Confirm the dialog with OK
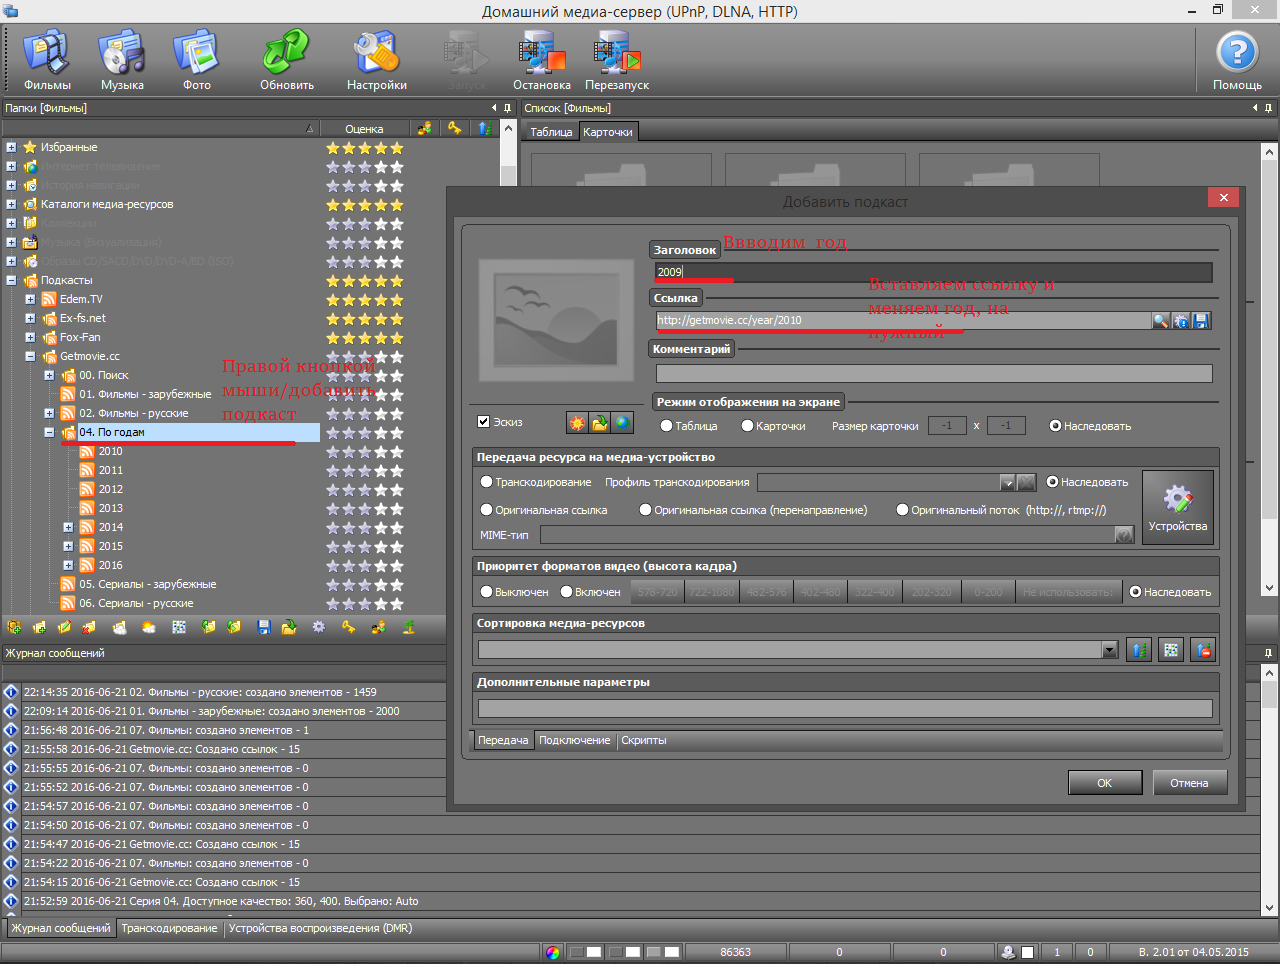This screenshot has height=964, width=1280. tap(1104, 783)
